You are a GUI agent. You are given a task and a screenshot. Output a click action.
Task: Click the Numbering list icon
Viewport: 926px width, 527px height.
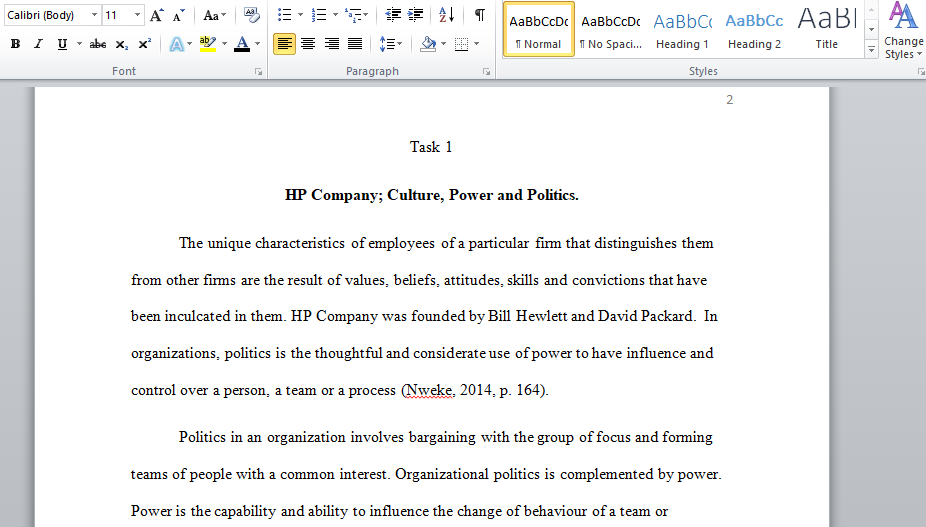point(319,15)
